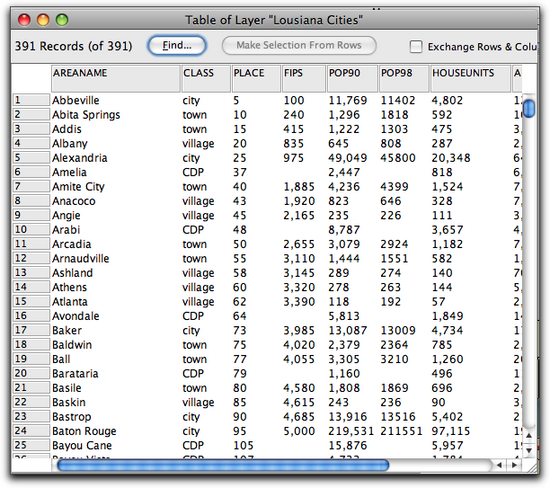
Task: Click the CLASS column header
Action: [x=206, y=78]
